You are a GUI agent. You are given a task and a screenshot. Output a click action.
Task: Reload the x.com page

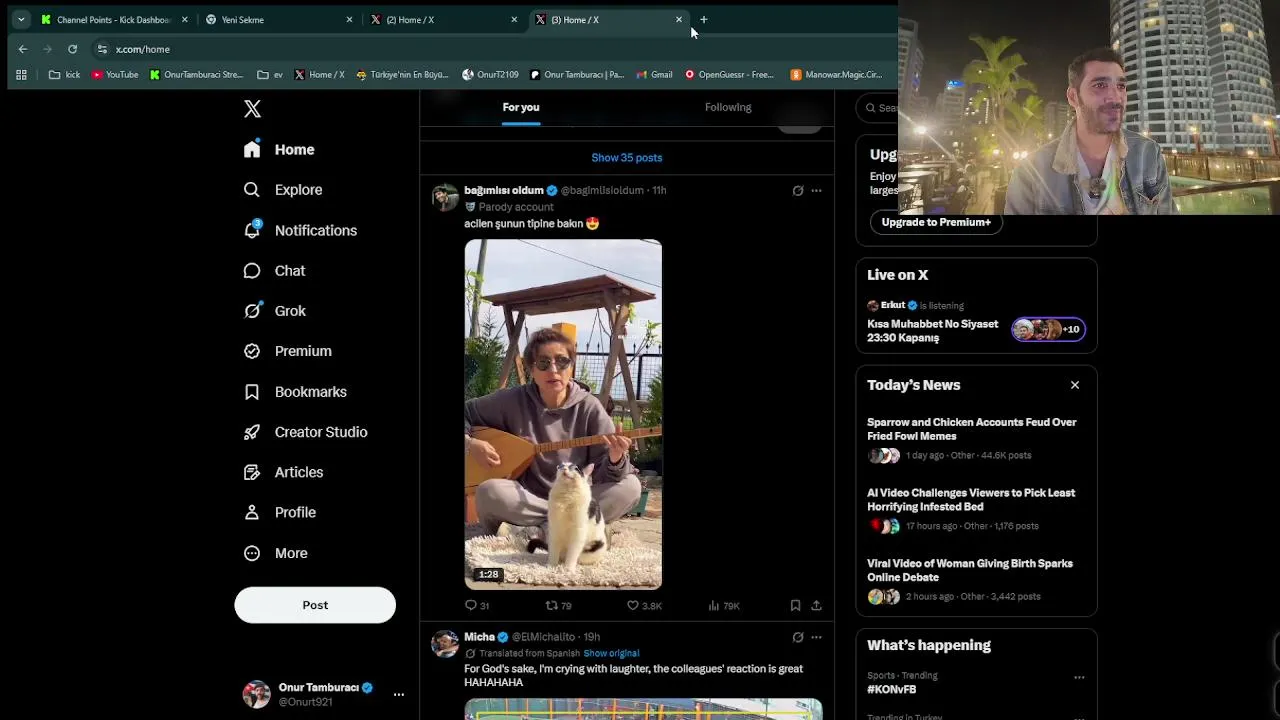pyautogui.click(x=72, y=49)
